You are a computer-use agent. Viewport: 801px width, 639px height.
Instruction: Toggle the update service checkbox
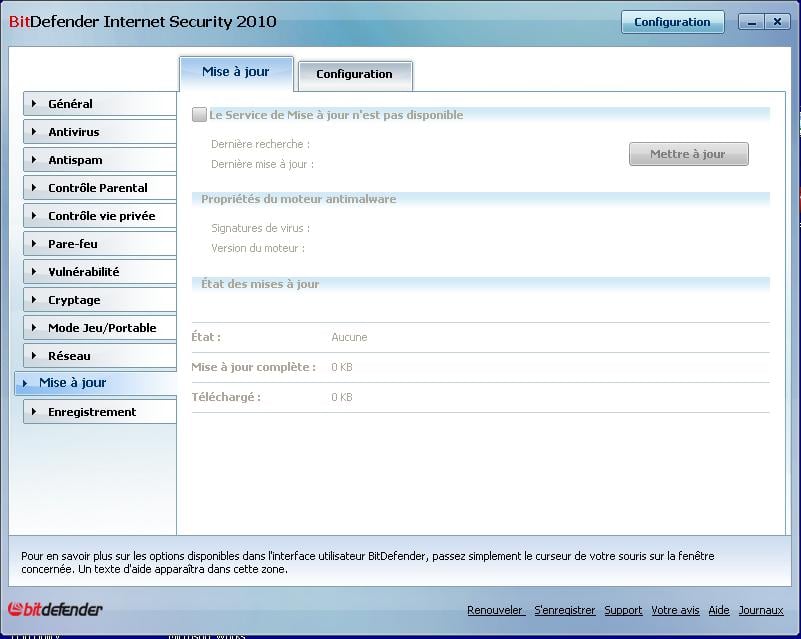click(199, 114)
